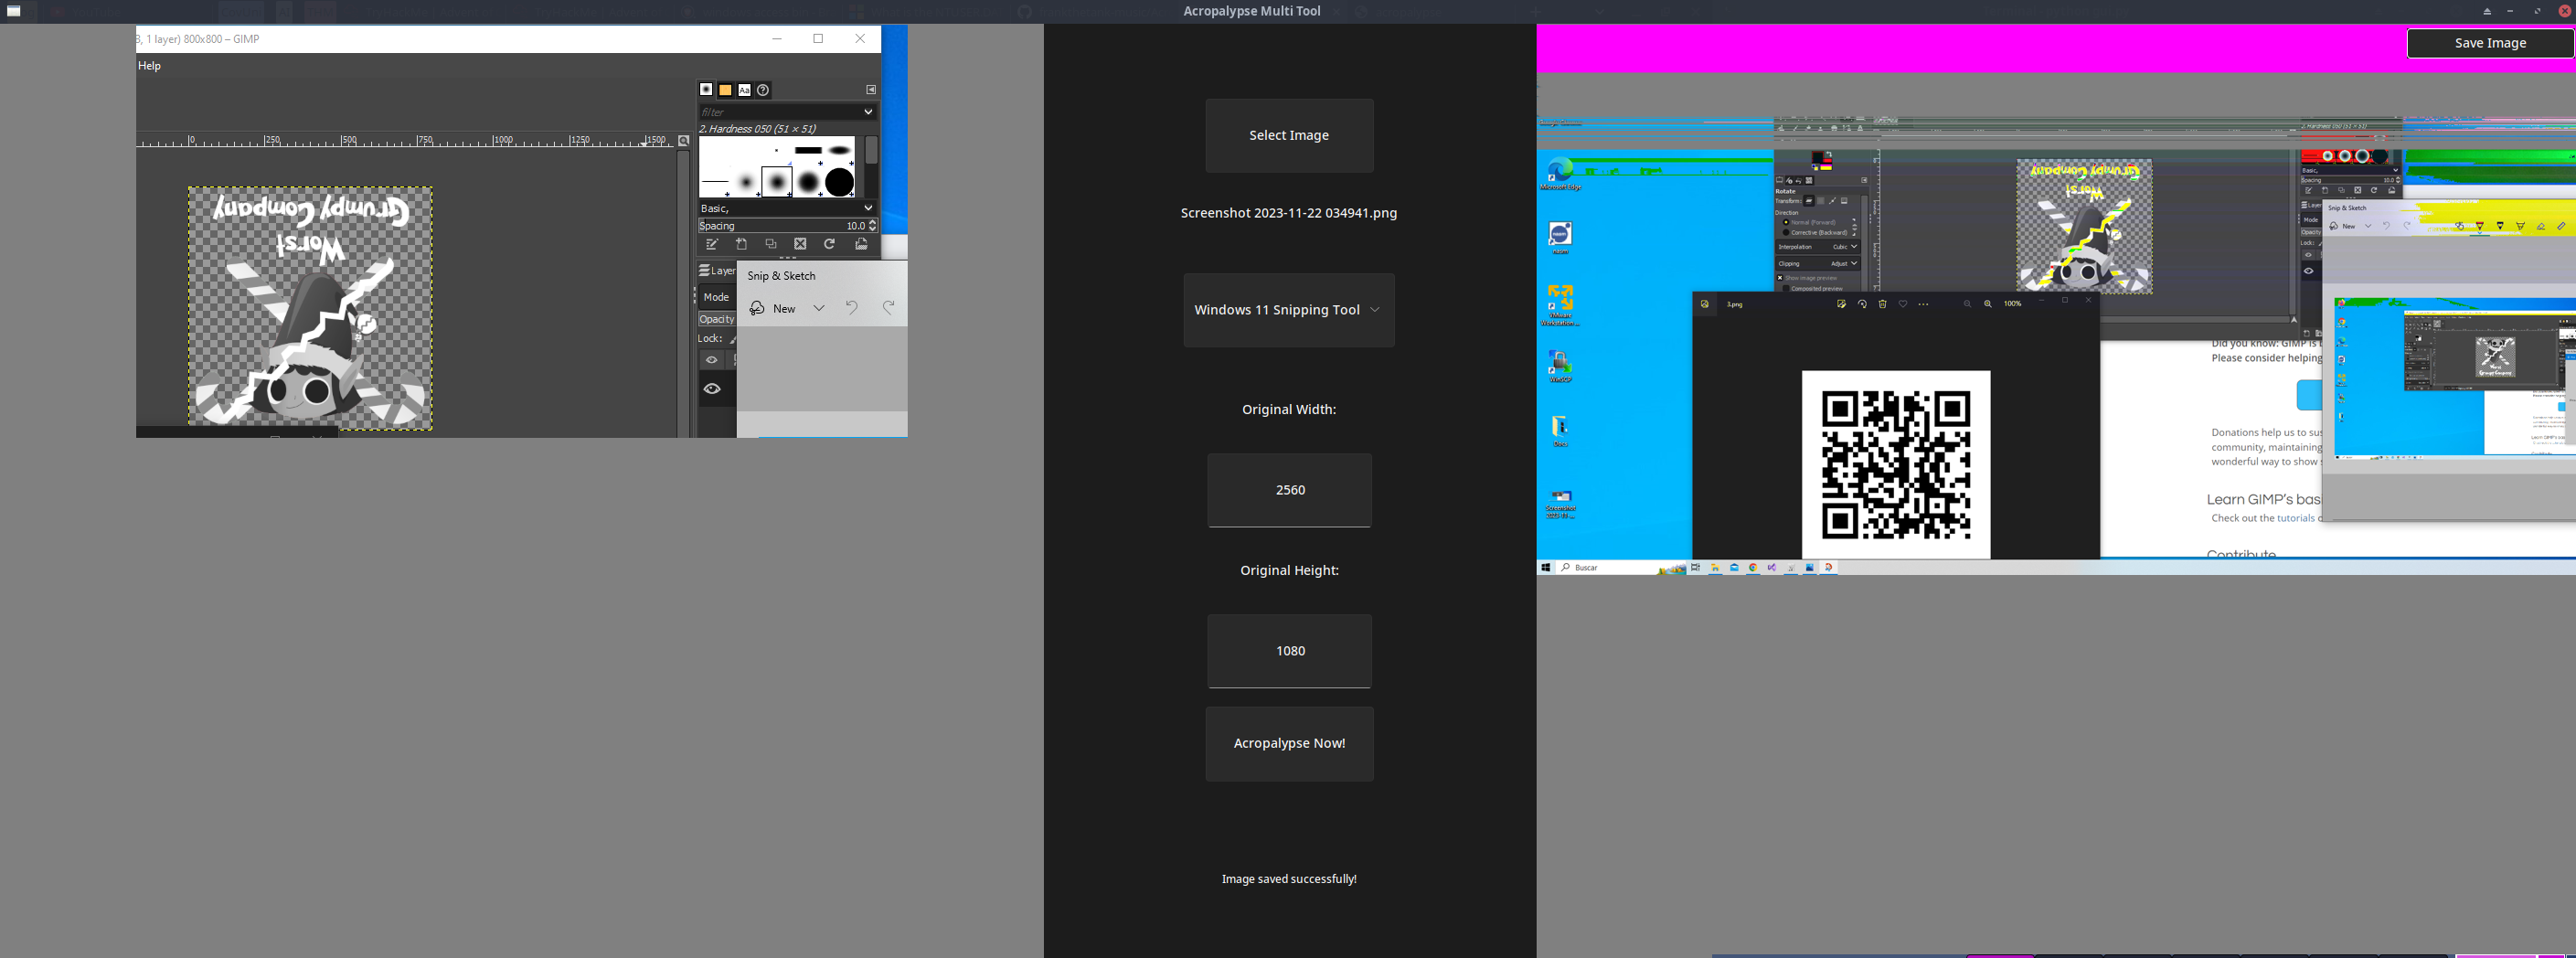2576x958 pixels.
Task: Click the file name Screenshot 2023-11-22 034941.png
Action: tap(1289, 213)
